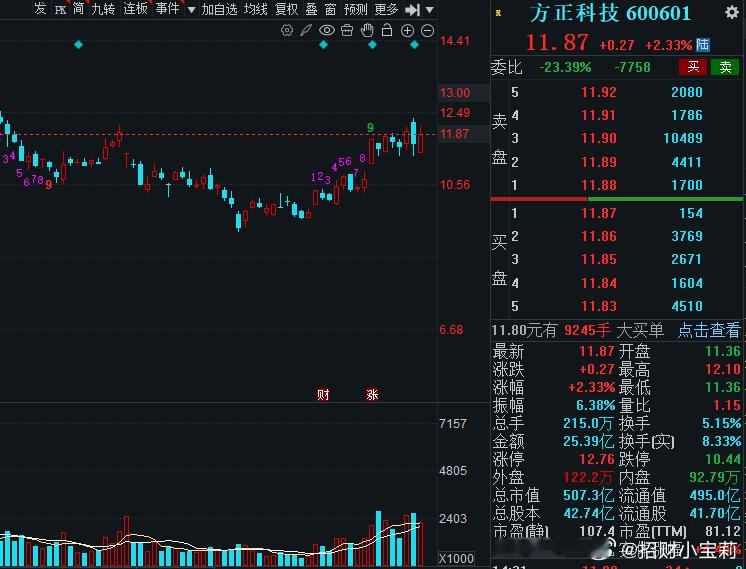
Task: Open quote panel settings gear beside 600601
Action: click(x=732, y=12)
